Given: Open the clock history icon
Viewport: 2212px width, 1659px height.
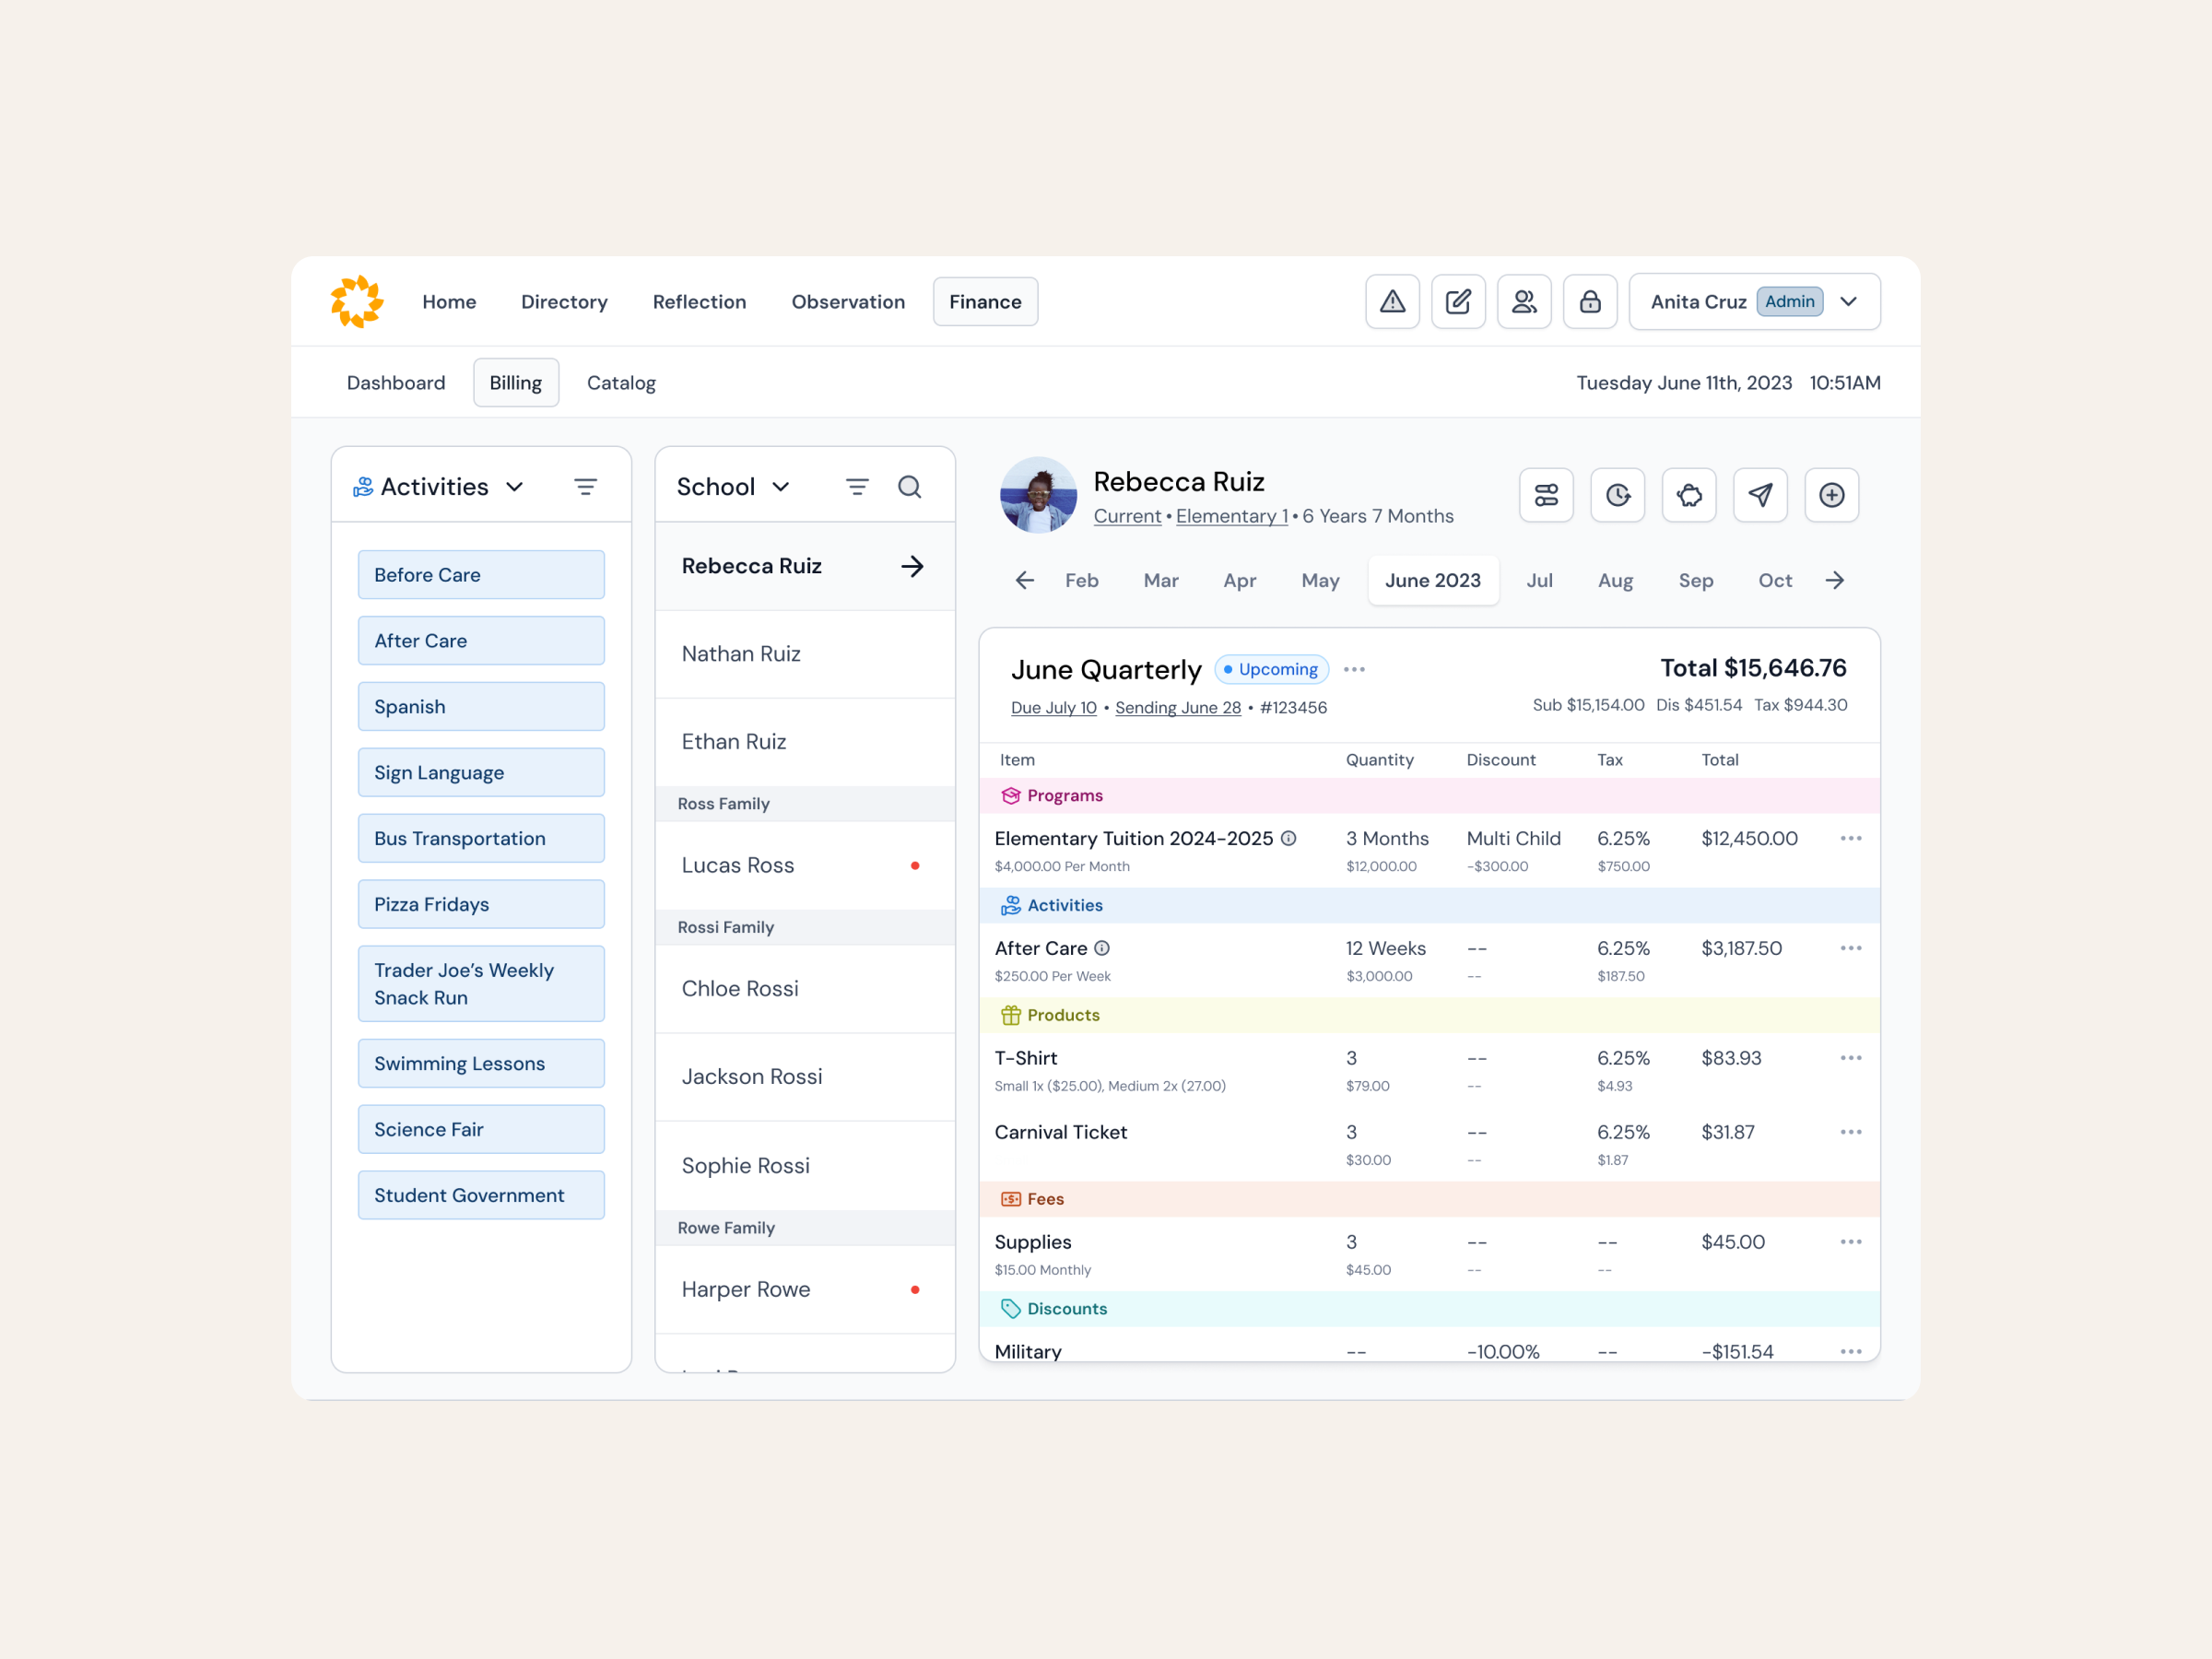Looking at the screenshot, I should [x=1617, y=495].
